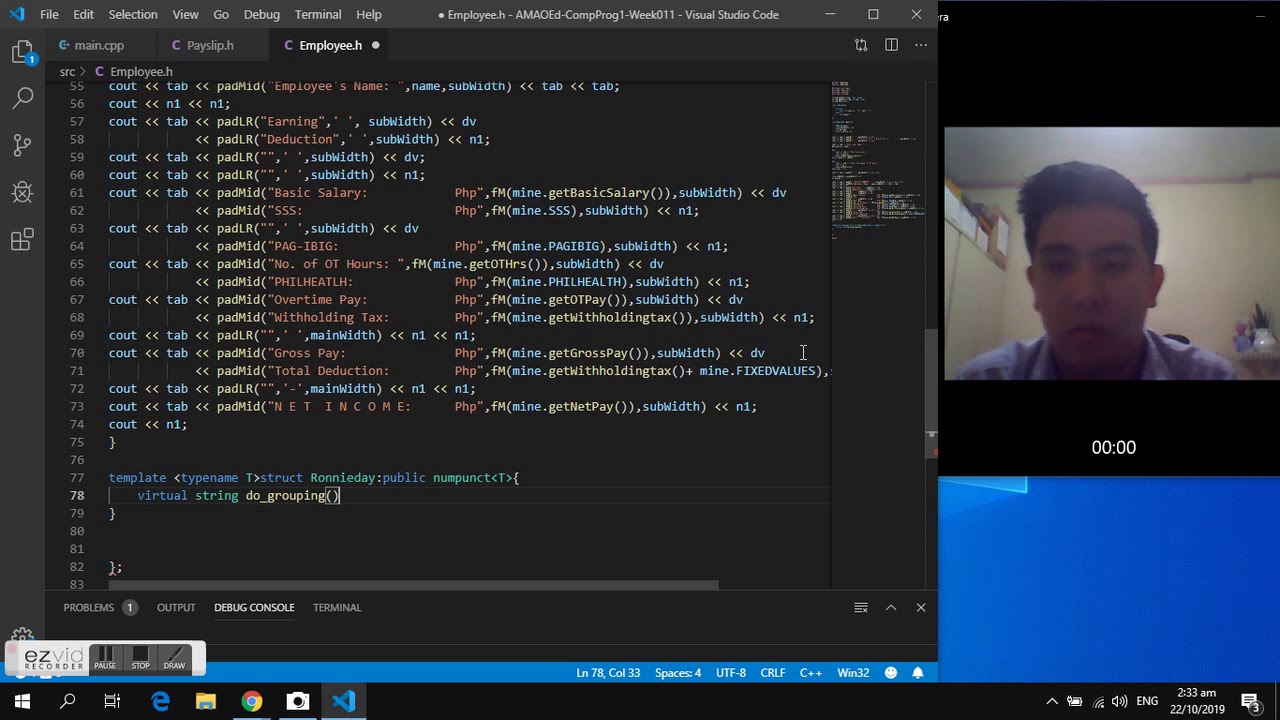The image size is (1280, 720).
Task: Change indentation via Spaces: 4
Action: (x=678, y=673)
